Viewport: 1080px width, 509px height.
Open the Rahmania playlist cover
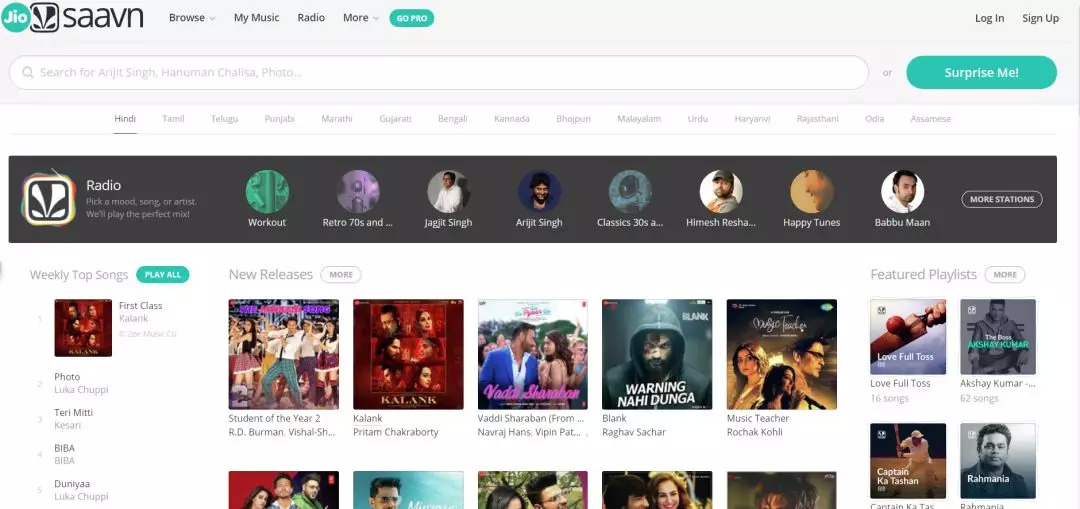(998, 461)
